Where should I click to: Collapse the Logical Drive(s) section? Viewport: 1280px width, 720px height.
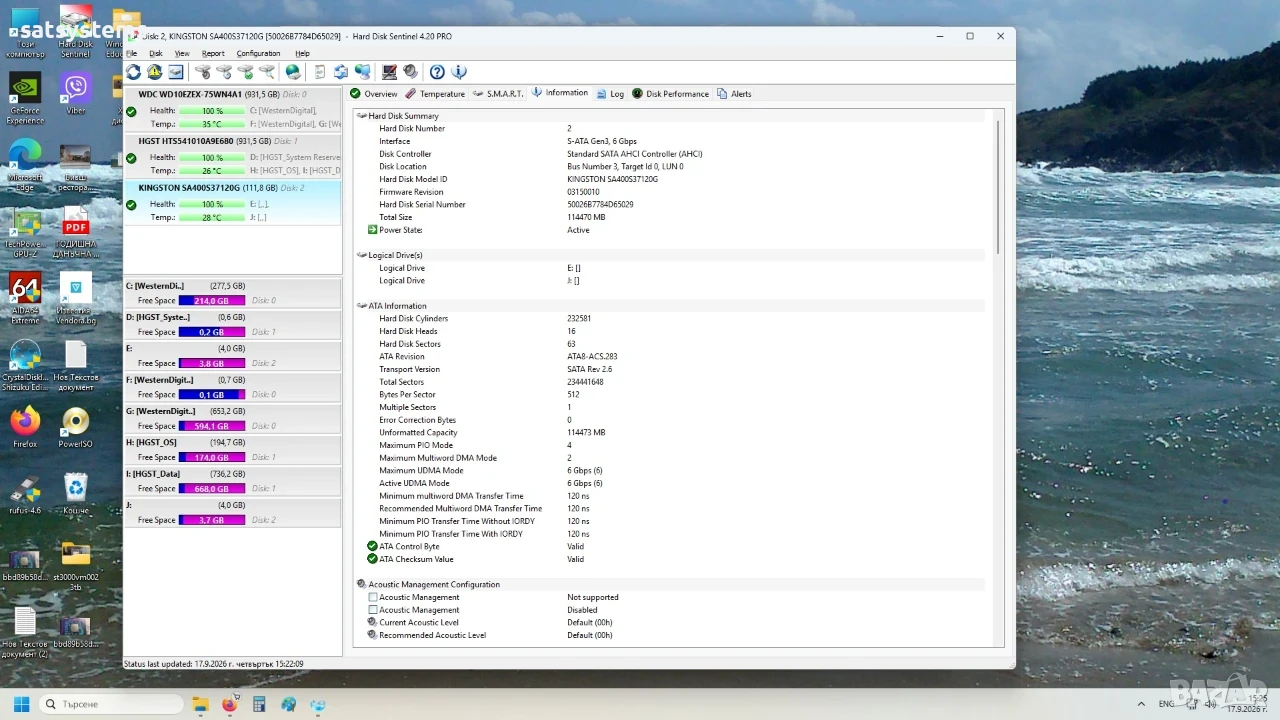(x=362, y=255)
